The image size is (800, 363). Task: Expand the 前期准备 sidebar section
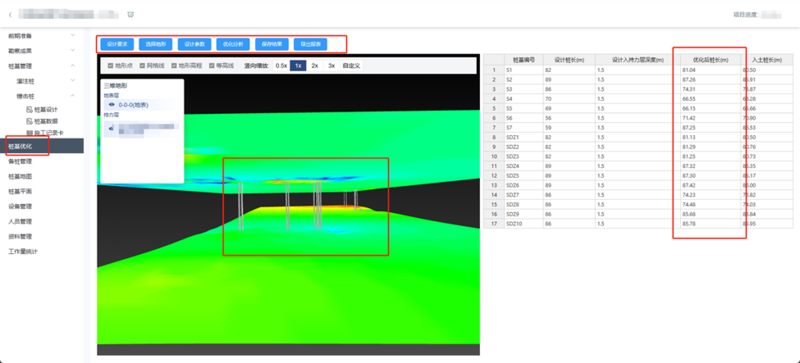[x=42, y=36]
